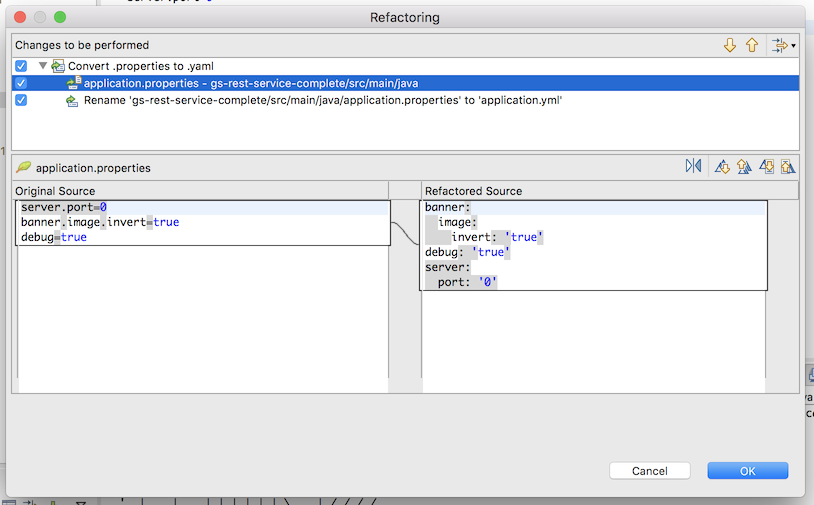
Task: Toggle the Rename to application.yml checkbox
Action: tap(21, 100)
